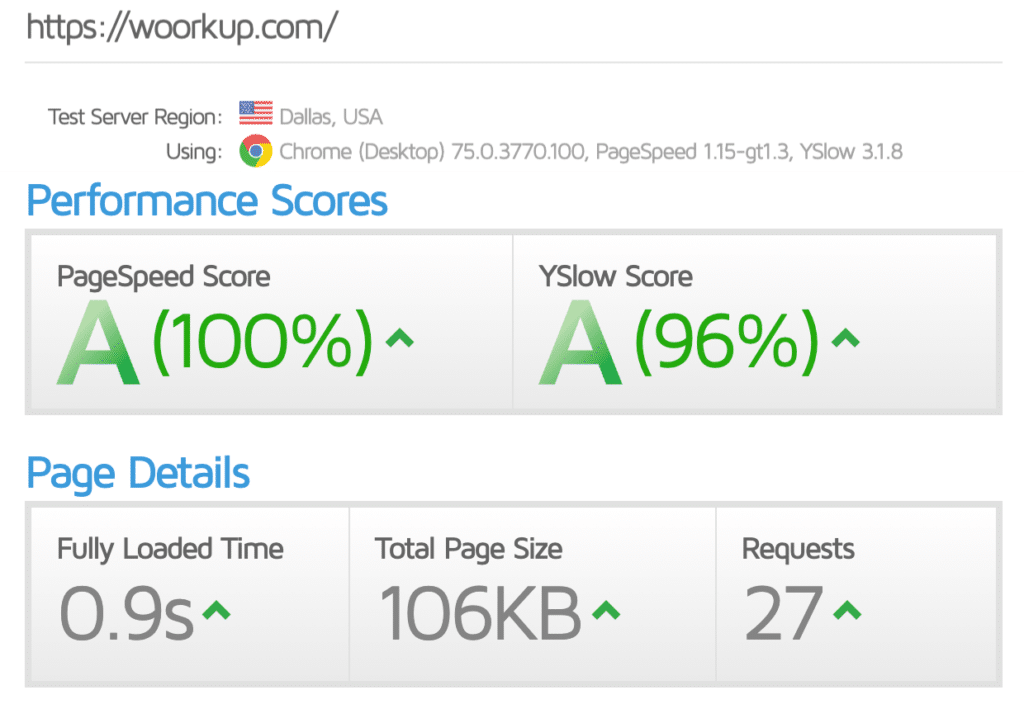Click the Chrome (Desktop) 75.0.3770.100 version text
The image size is (1024, 704).
point(432,152)
